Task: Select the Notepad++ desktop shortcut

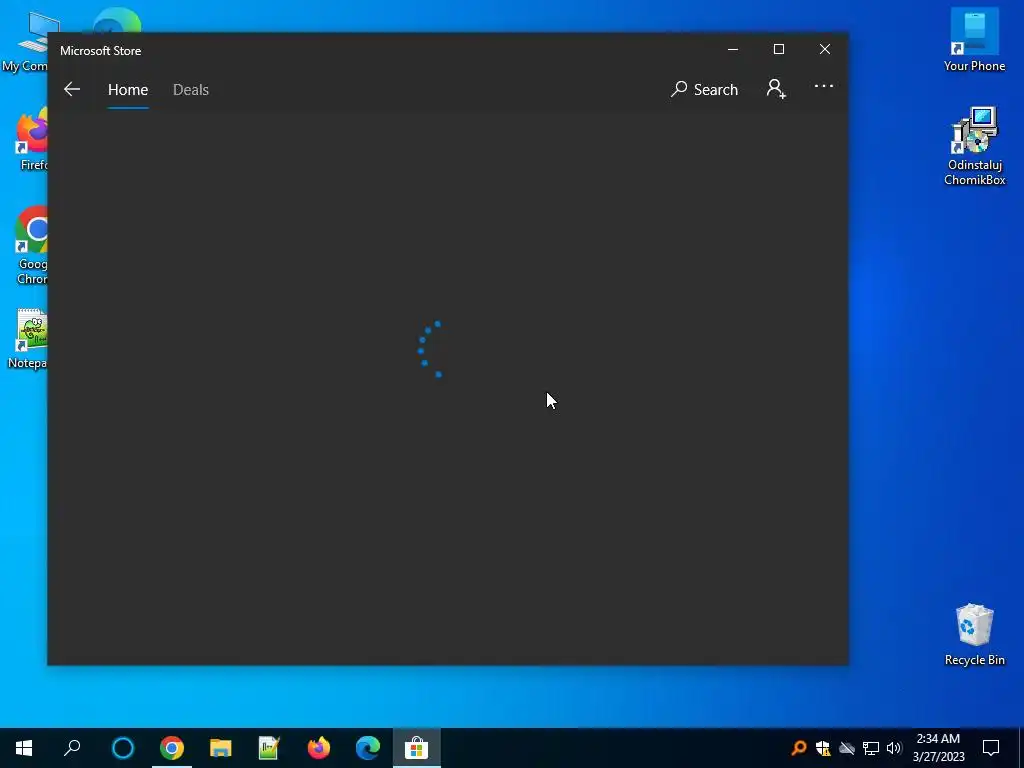Action: pyautogui.click(x=29, y=338)
